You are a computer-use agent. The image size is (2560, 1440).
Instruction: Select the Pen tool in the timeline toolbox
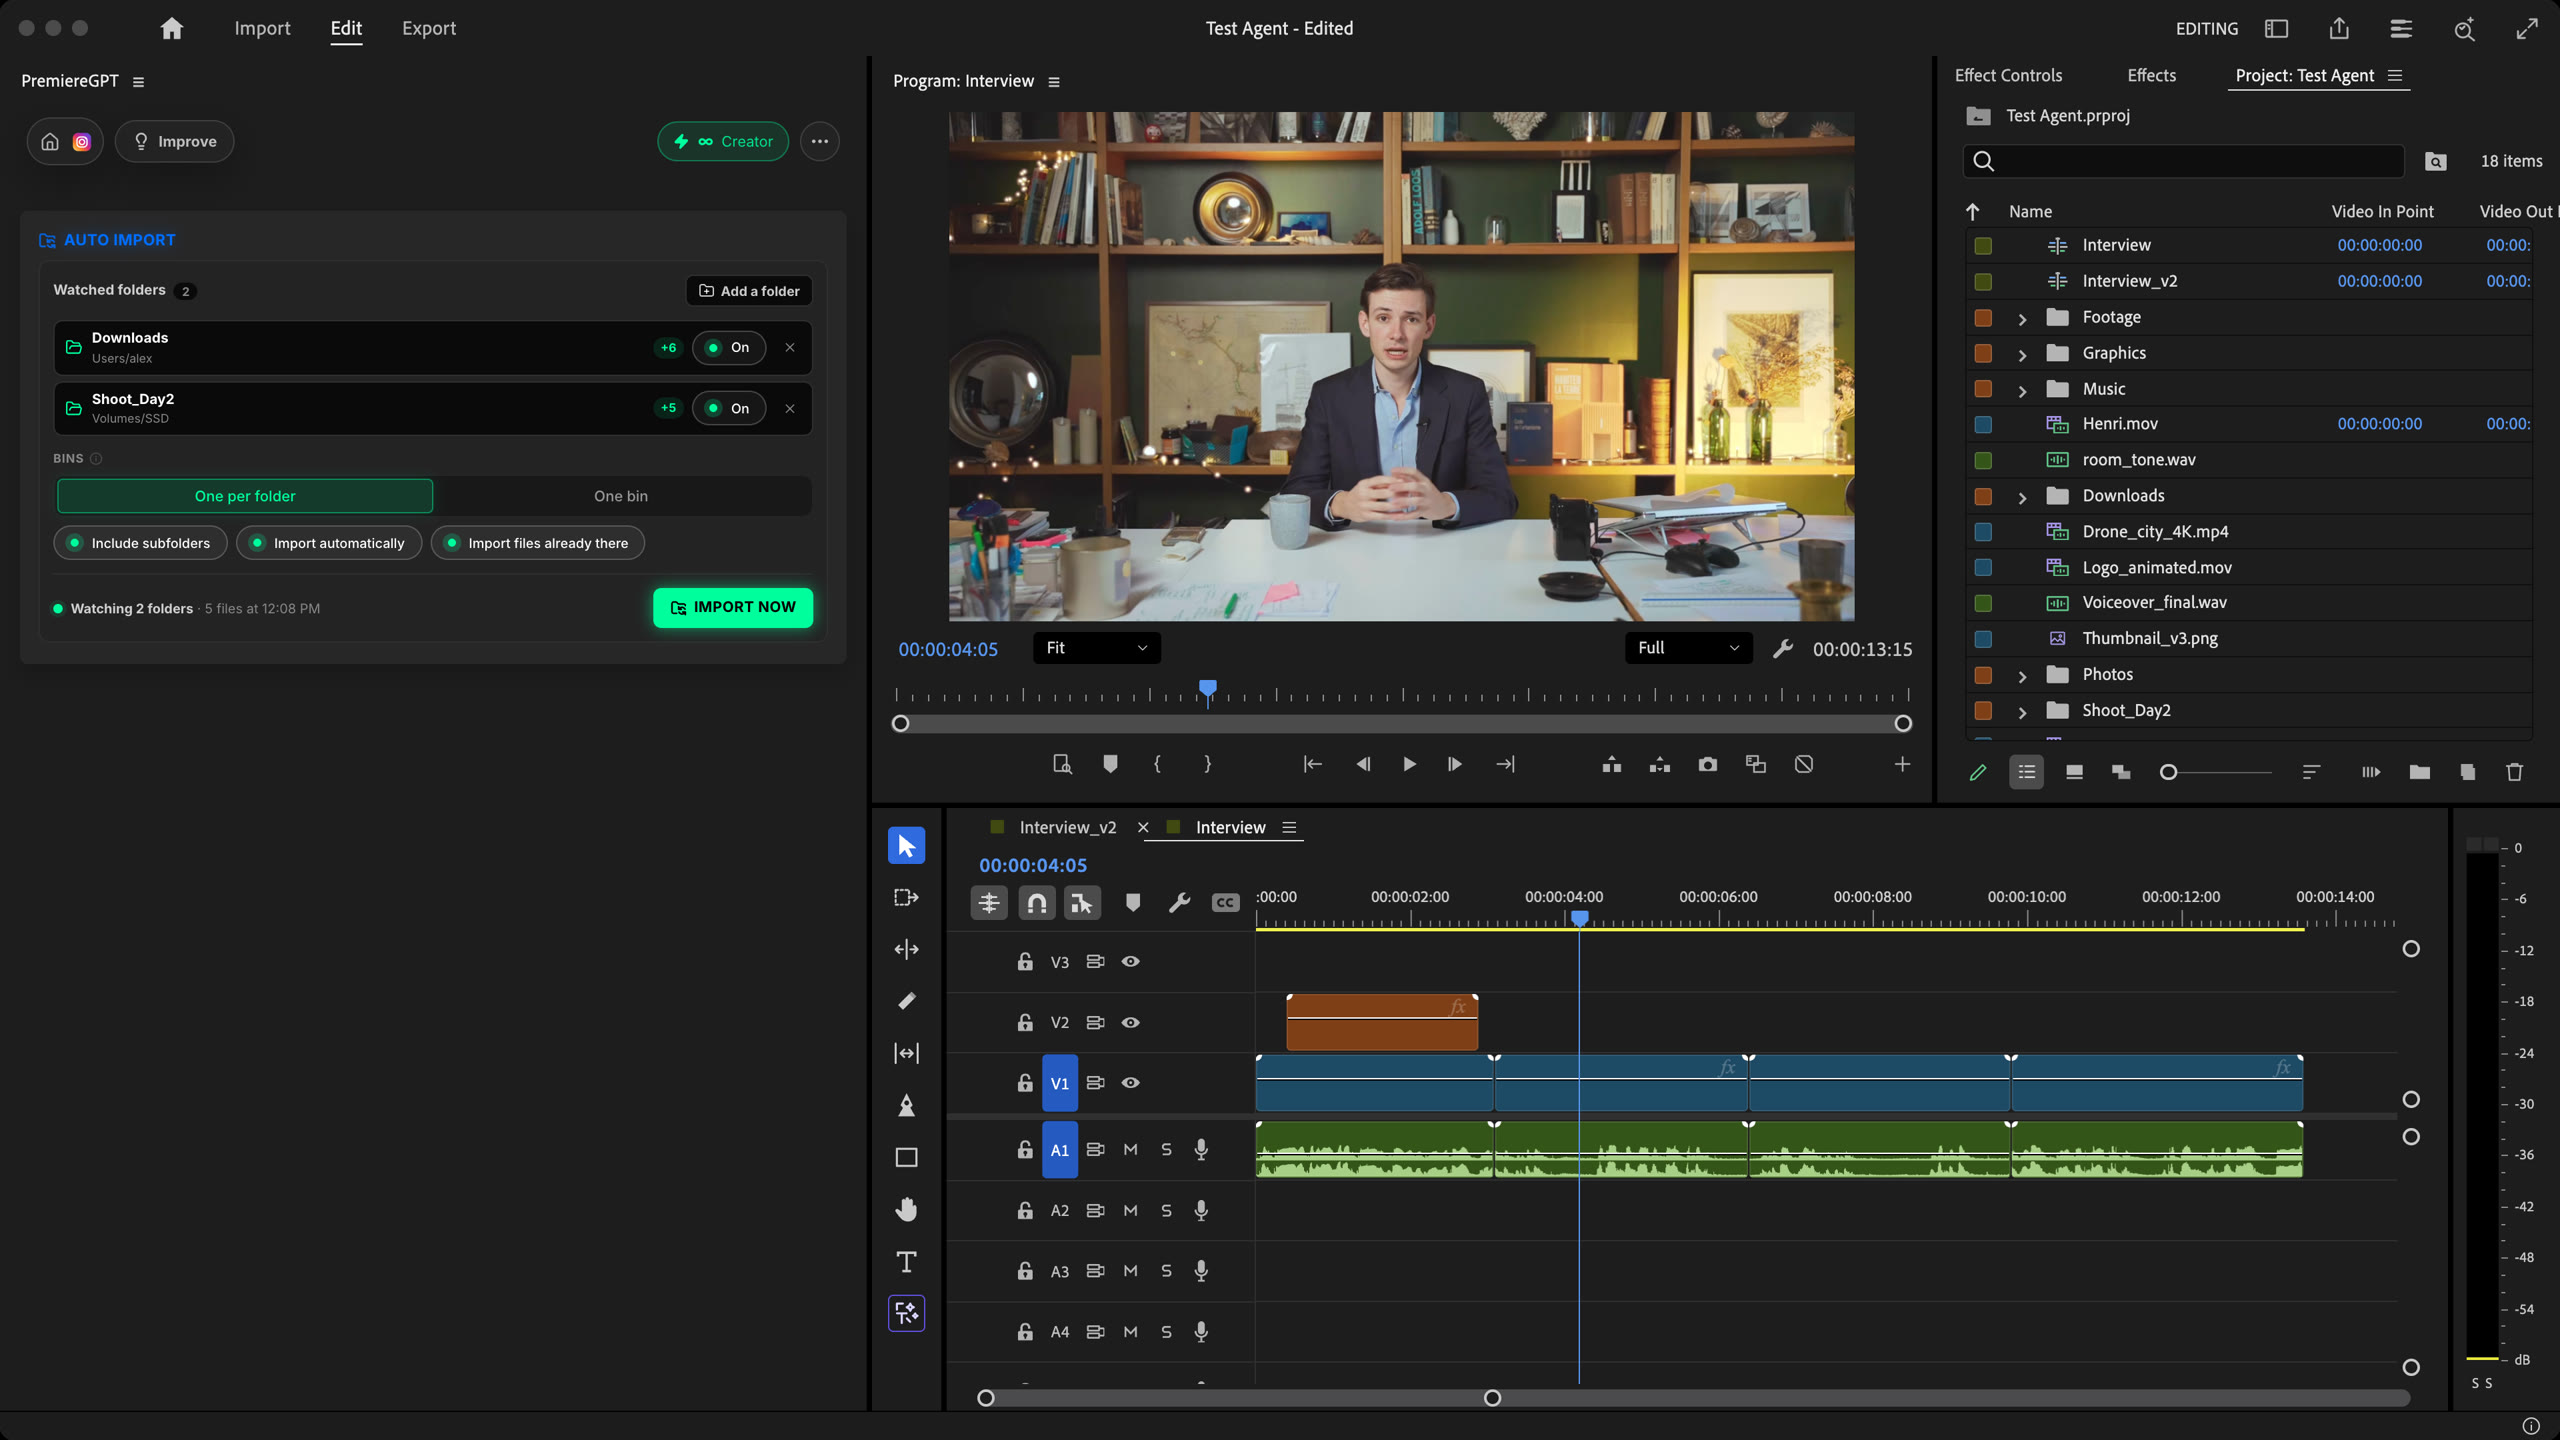(x=906, y=1105)
